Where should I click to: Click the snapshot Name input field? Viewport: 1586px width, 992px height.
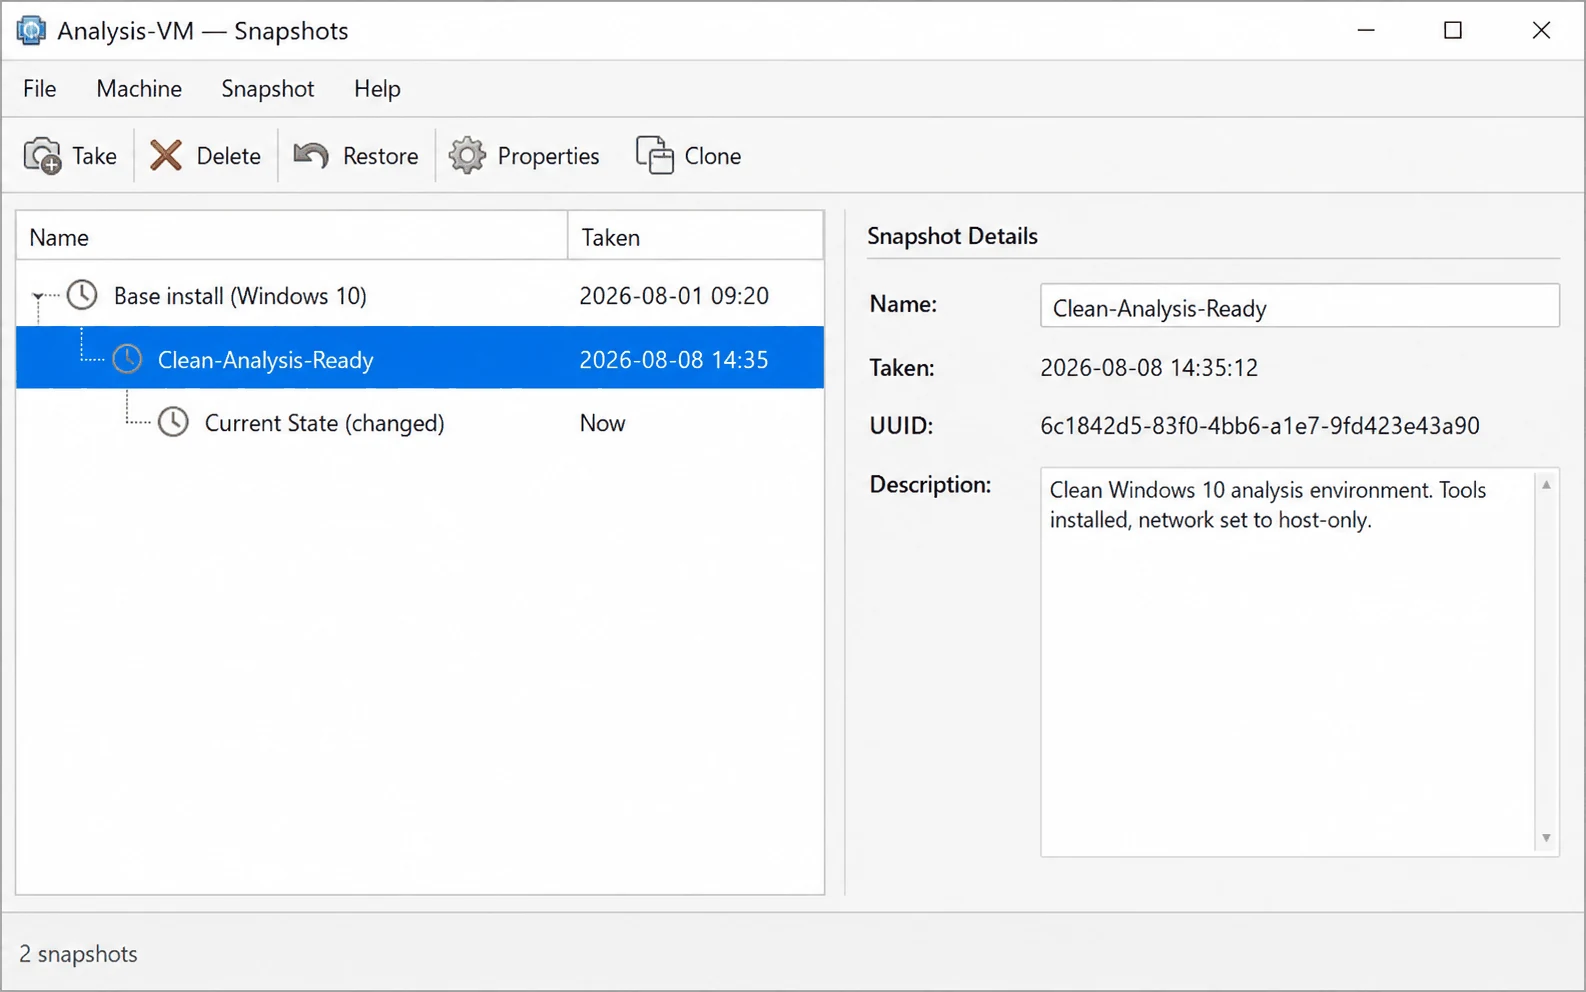coord(1299,306)
